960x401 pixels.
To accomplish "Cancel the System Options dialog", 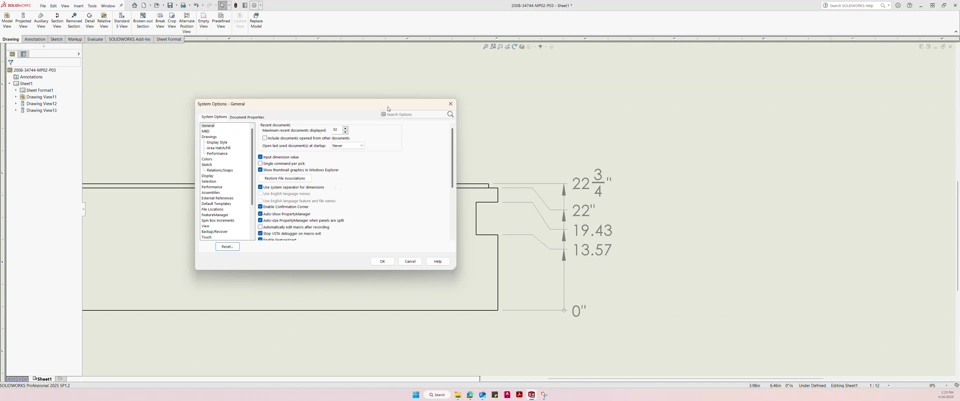I will [x=410, y=261].
